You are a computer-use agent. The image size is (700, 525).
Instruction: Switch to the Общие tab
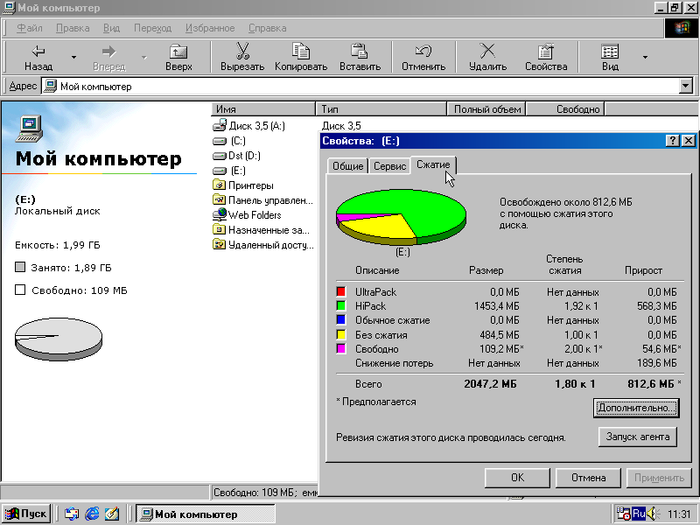(x=347, y=166)
